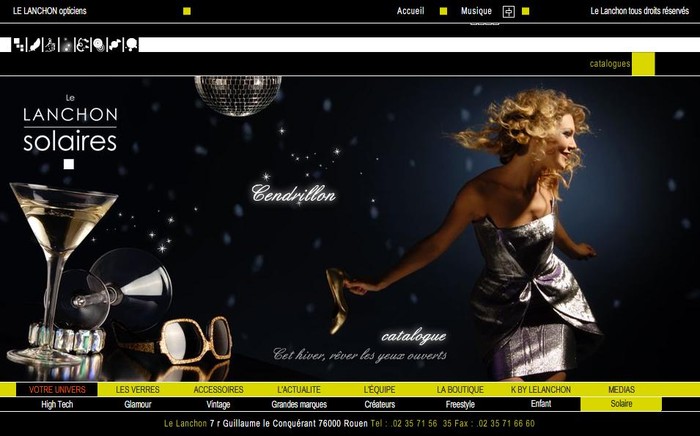Click the large yellow catalogues square
The image size is (700, 436).
643,64
